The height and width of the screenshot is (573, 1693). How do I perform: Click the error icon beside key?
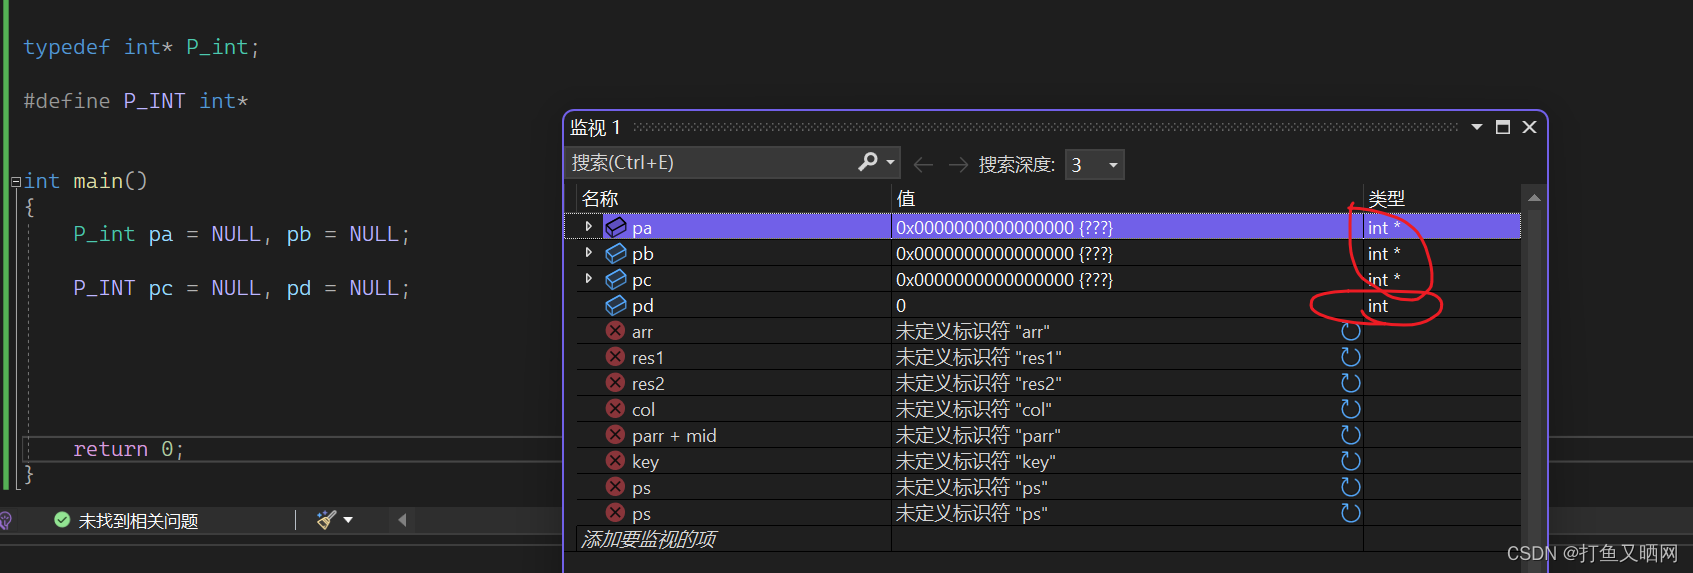[x=616, y=461]
